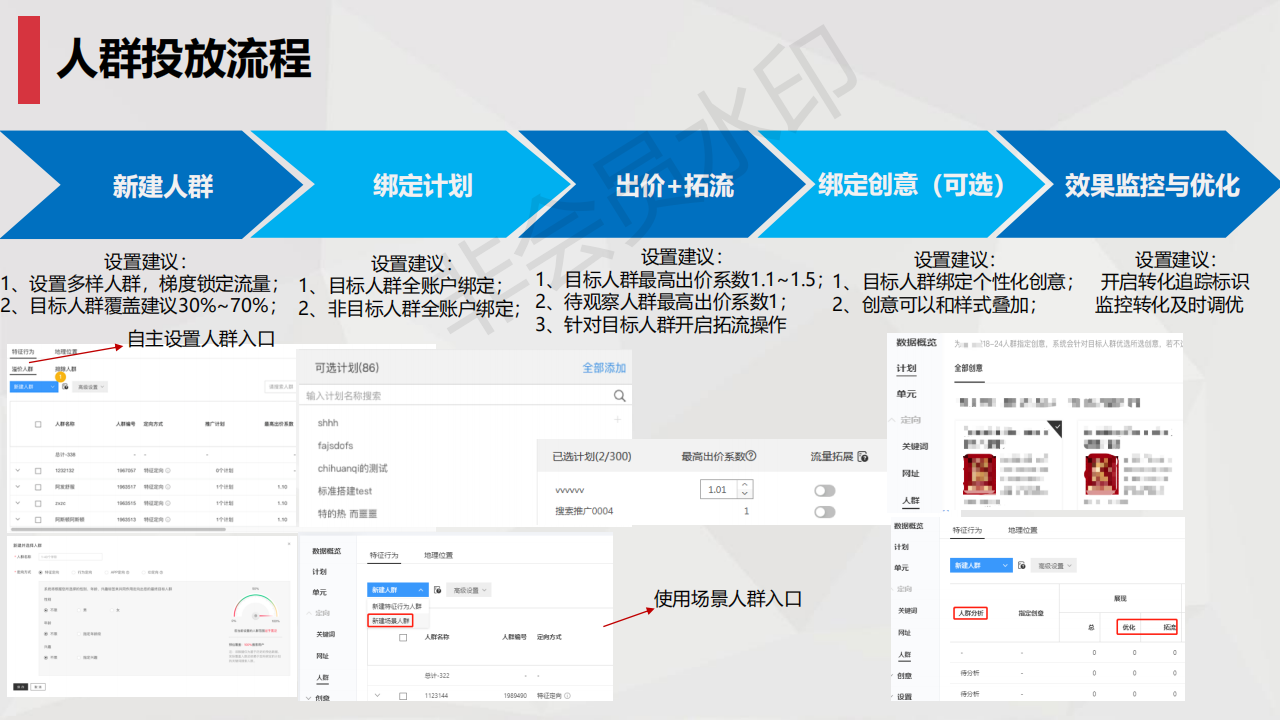Open 新建人群 dropdown in the 溢价人群 panel
Viewport: 1280px width, 720px height.
(34, 387)
